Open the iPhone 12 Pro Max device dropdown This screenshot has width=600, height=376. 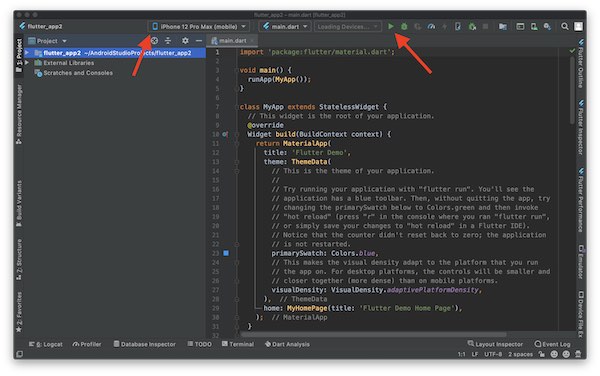pos(199,26)
